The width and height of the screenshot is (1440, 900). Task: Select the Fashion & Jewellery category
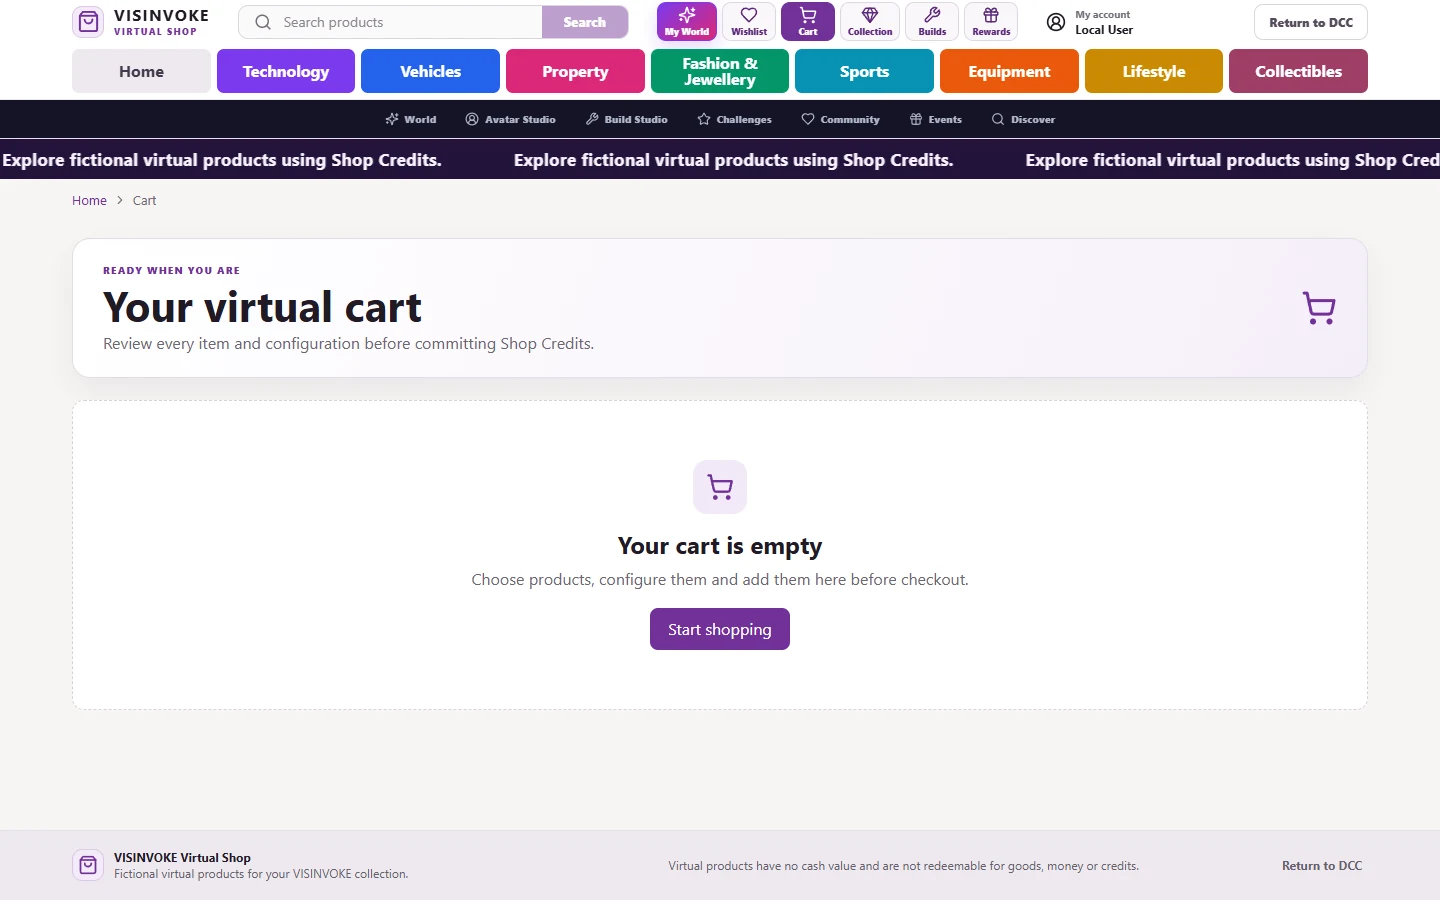coord(720,71)
